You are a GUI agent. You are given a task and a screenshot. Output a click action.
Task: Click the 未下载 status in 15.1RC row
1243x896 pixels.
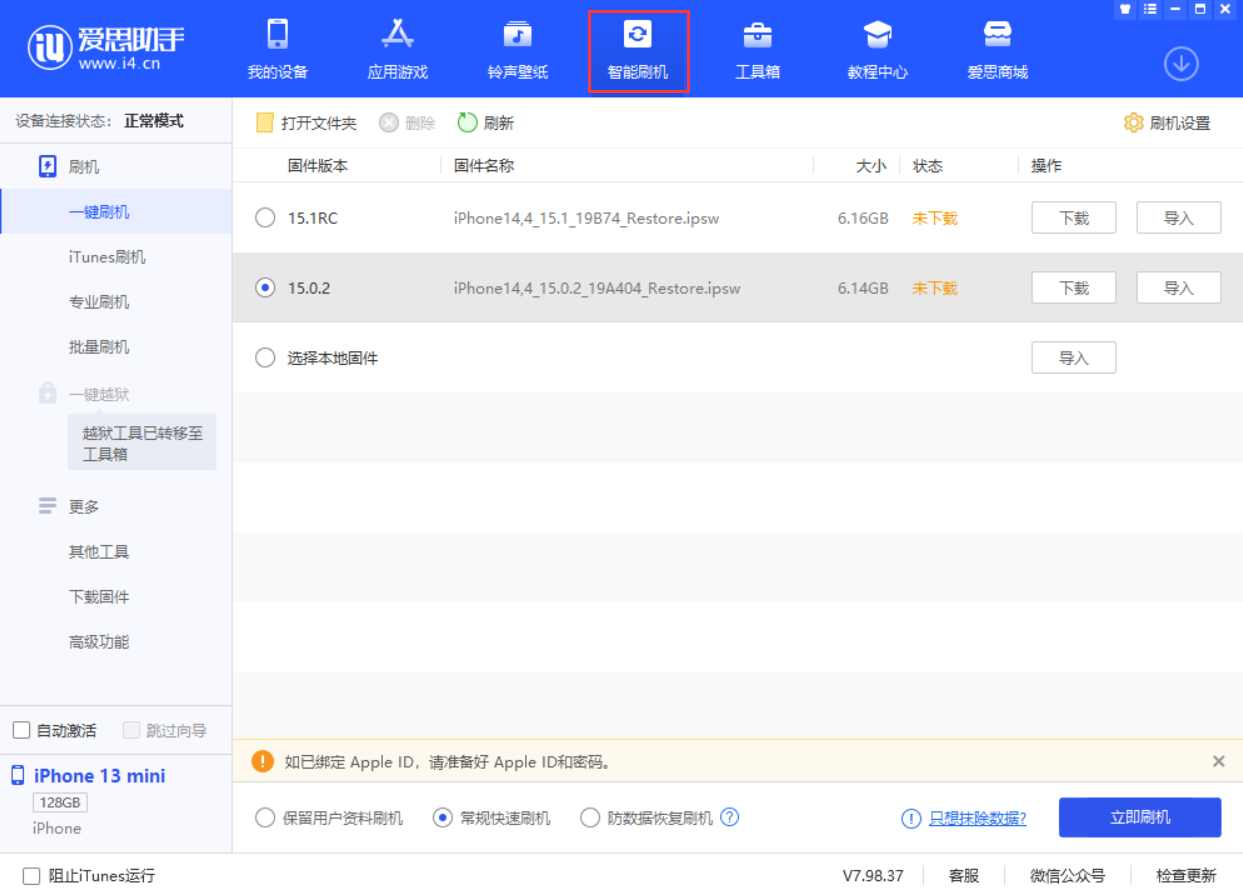pos(935,218)
